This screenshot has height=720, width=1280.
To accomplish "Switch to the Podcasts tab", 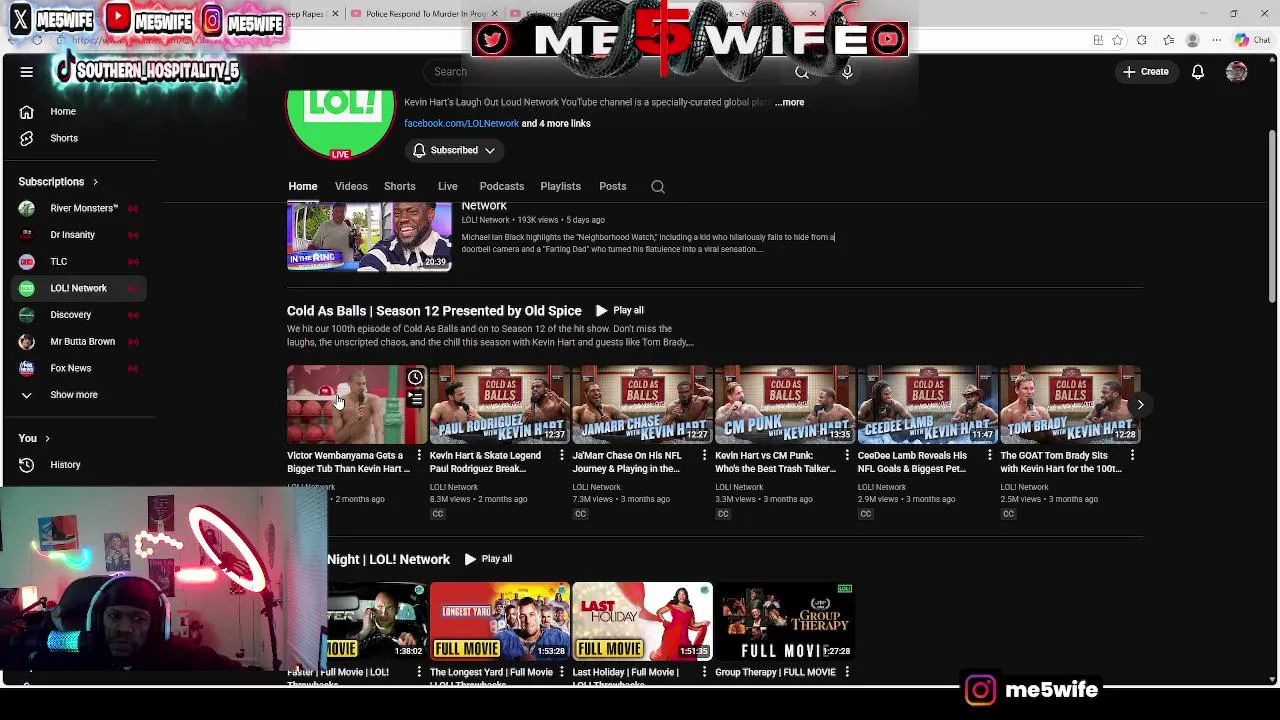I will (x=502, y=187).
